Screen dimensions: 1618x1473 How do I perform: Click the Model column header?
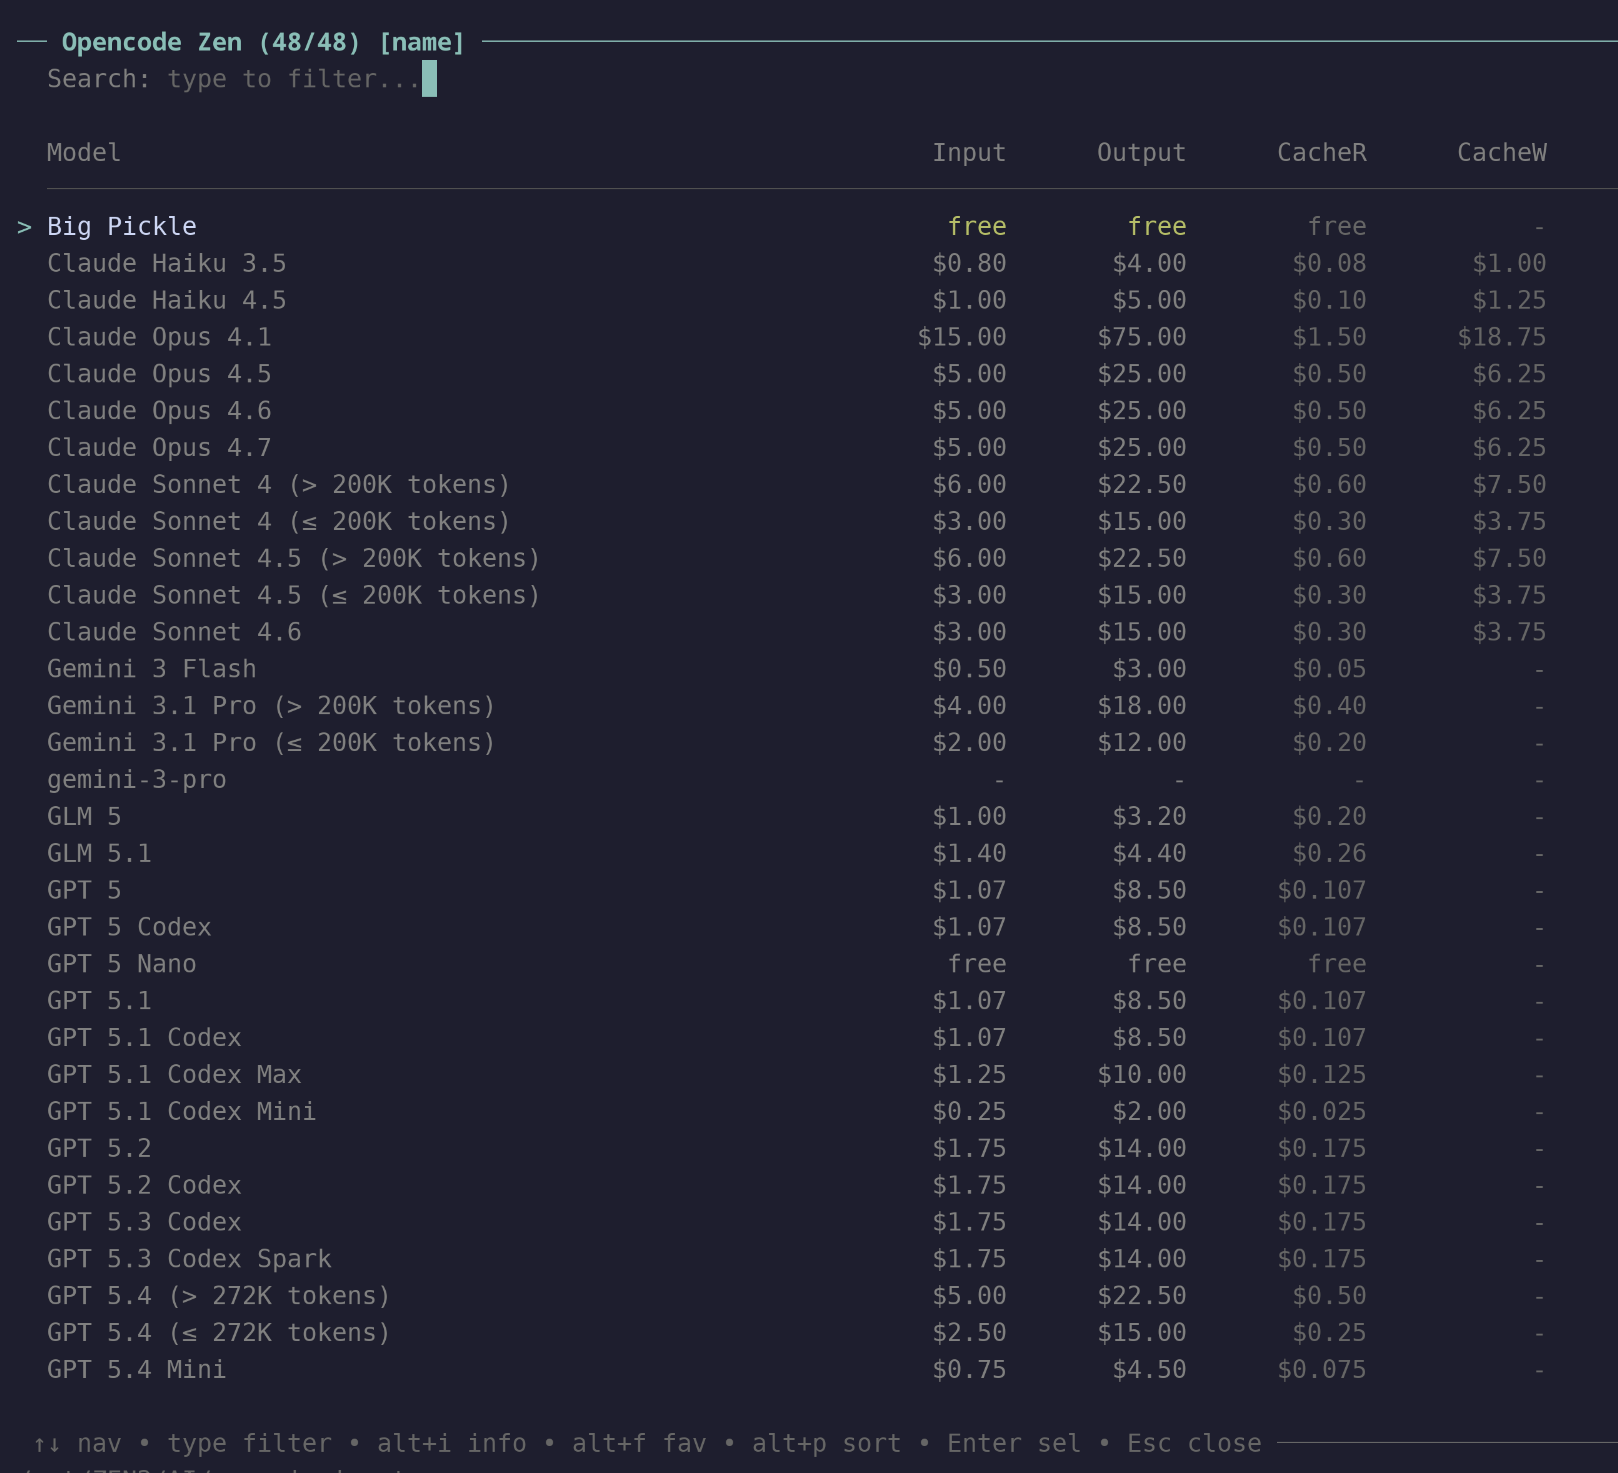click(84, 153)
